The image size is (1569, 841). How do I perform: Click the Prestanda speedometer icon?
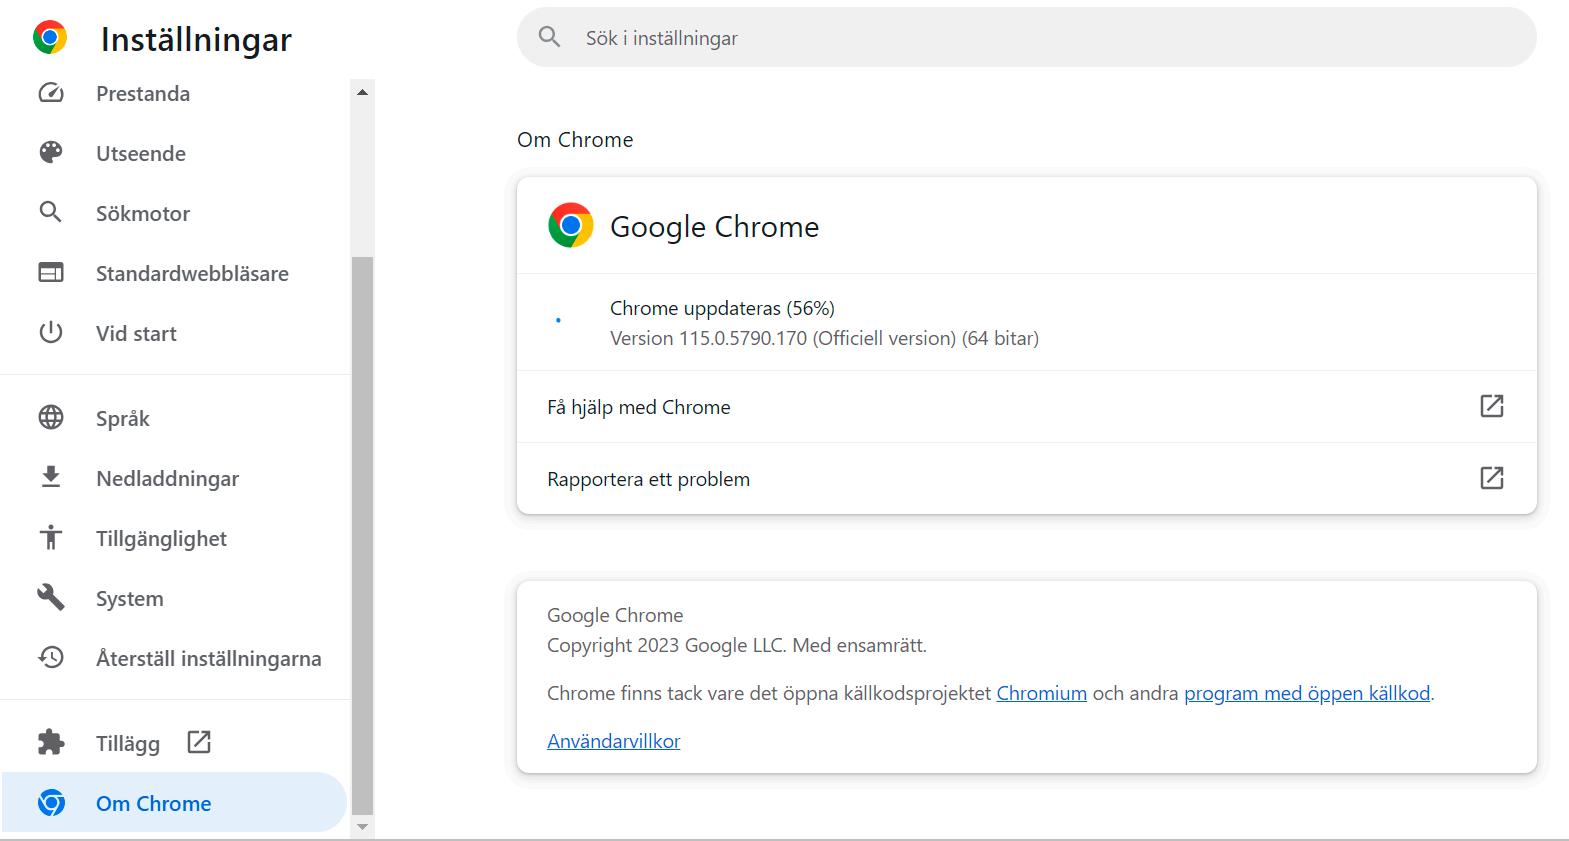(x=51, y=93)
